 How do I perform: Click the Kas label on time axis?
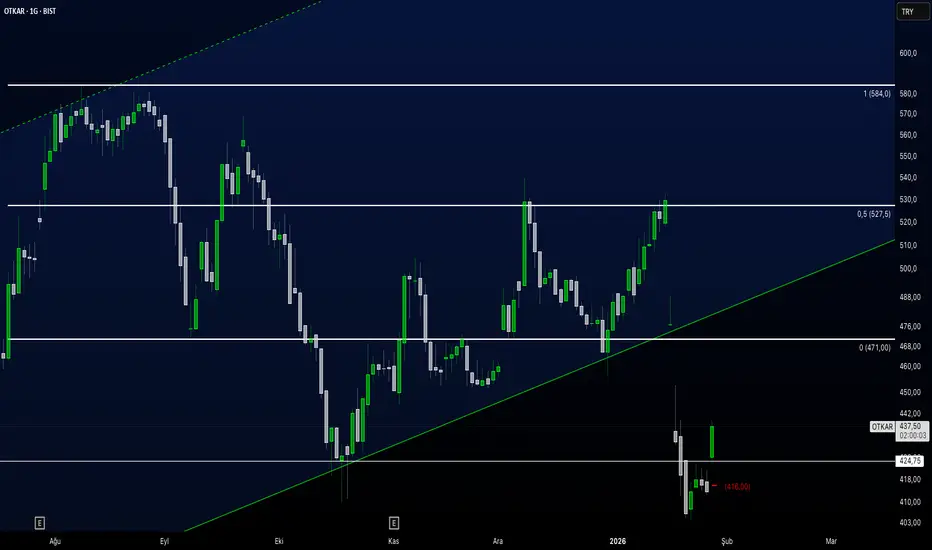pos(393,541)
